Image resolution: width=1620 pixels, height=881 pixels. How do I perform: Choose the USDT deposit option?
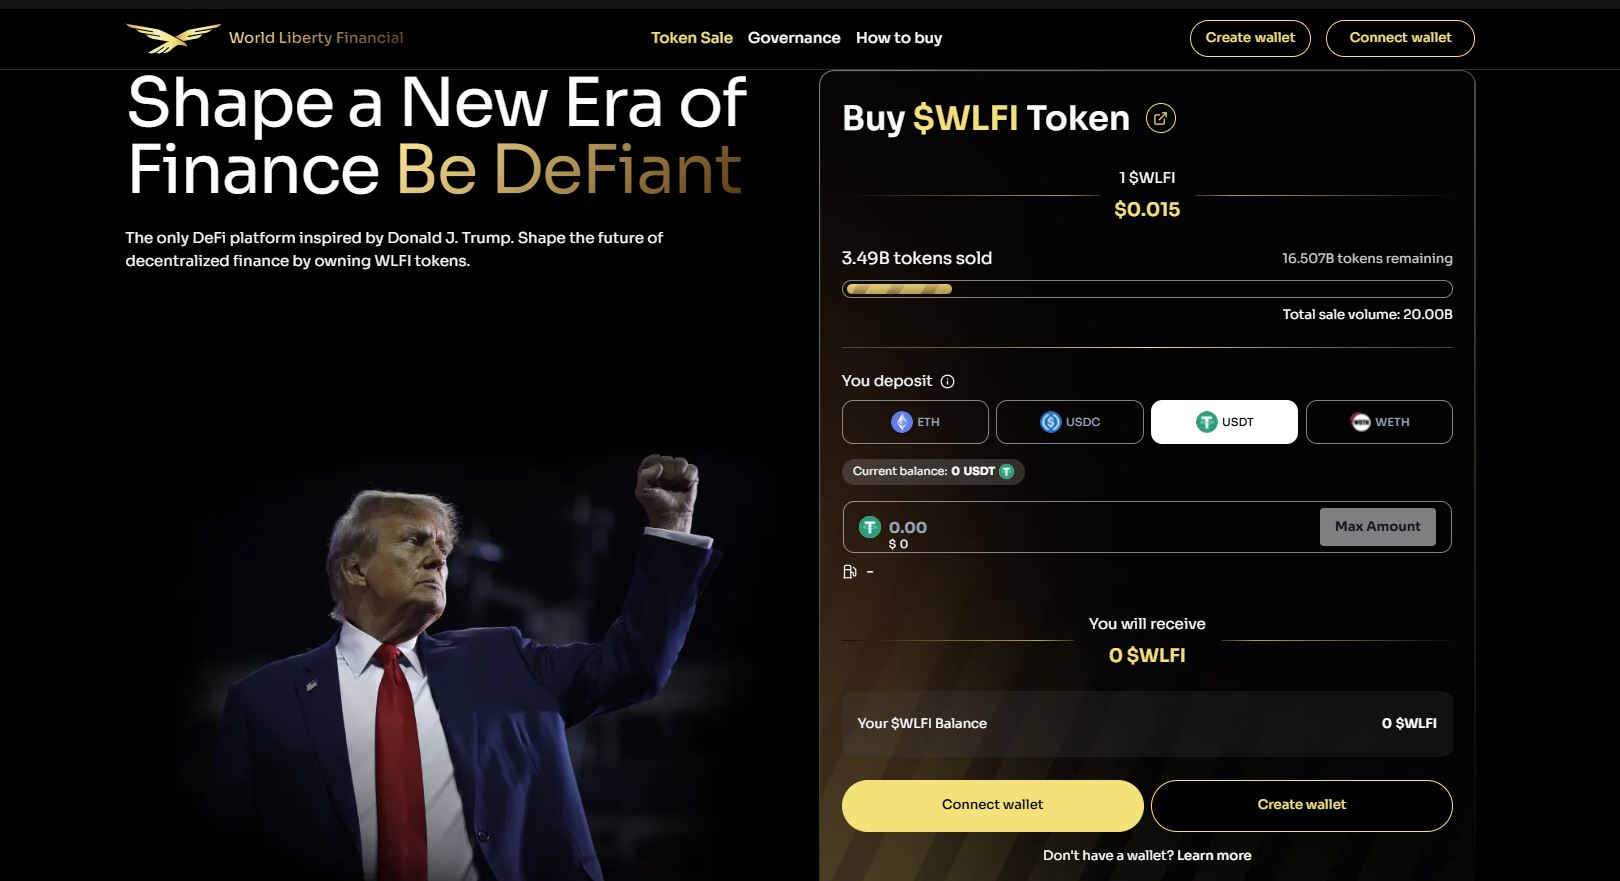click(x=1224, y=422)
